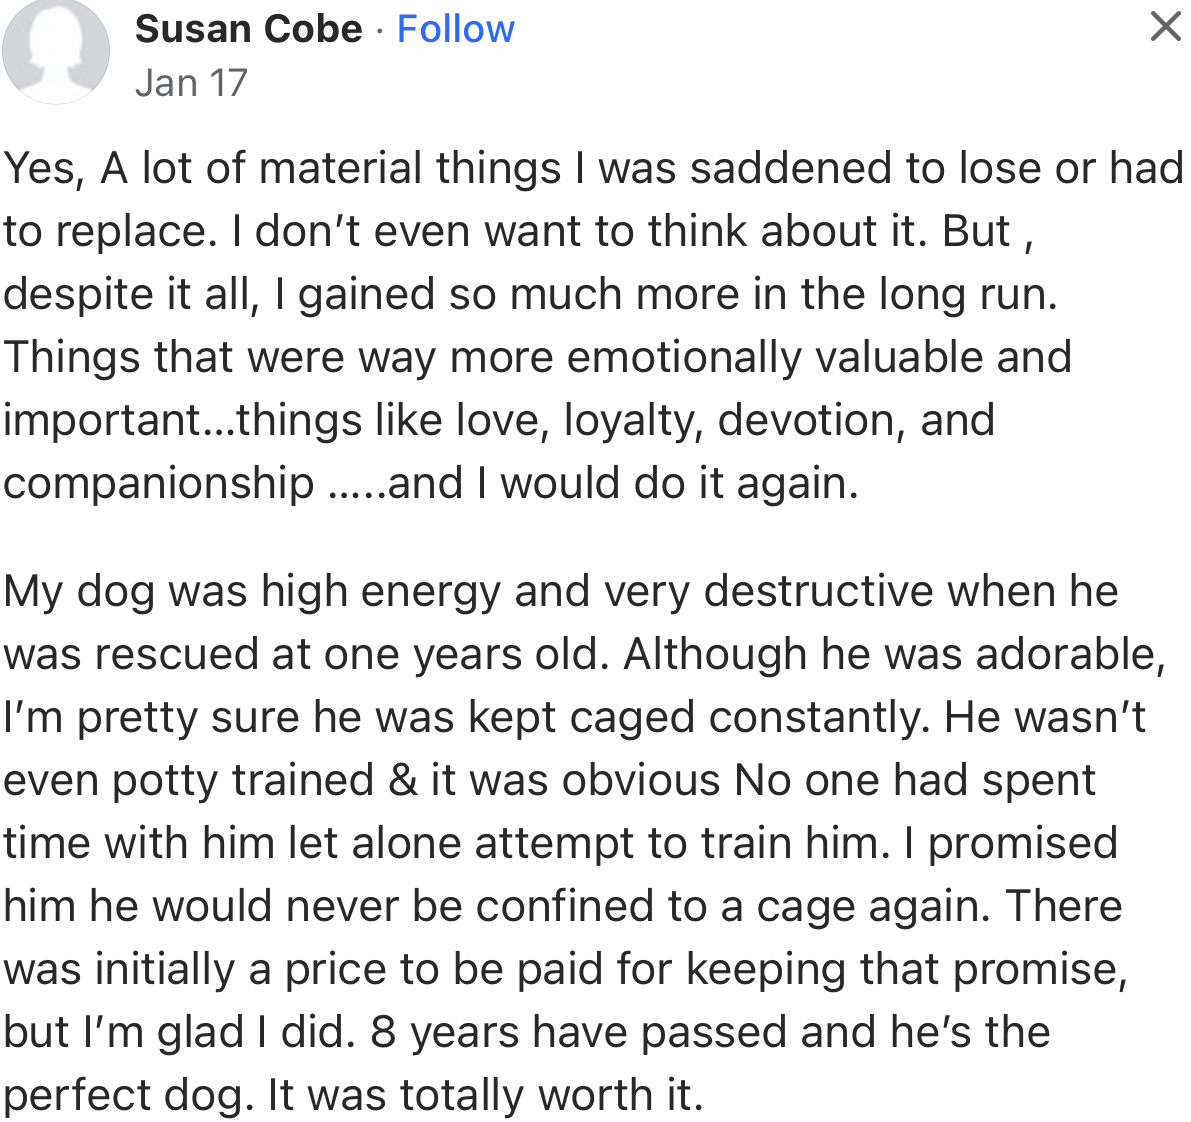The height and width of the screenshot is (1122, 1191).
Task: Click the line "despite it all, I gained so much more"
Action: tap(530, 294)
